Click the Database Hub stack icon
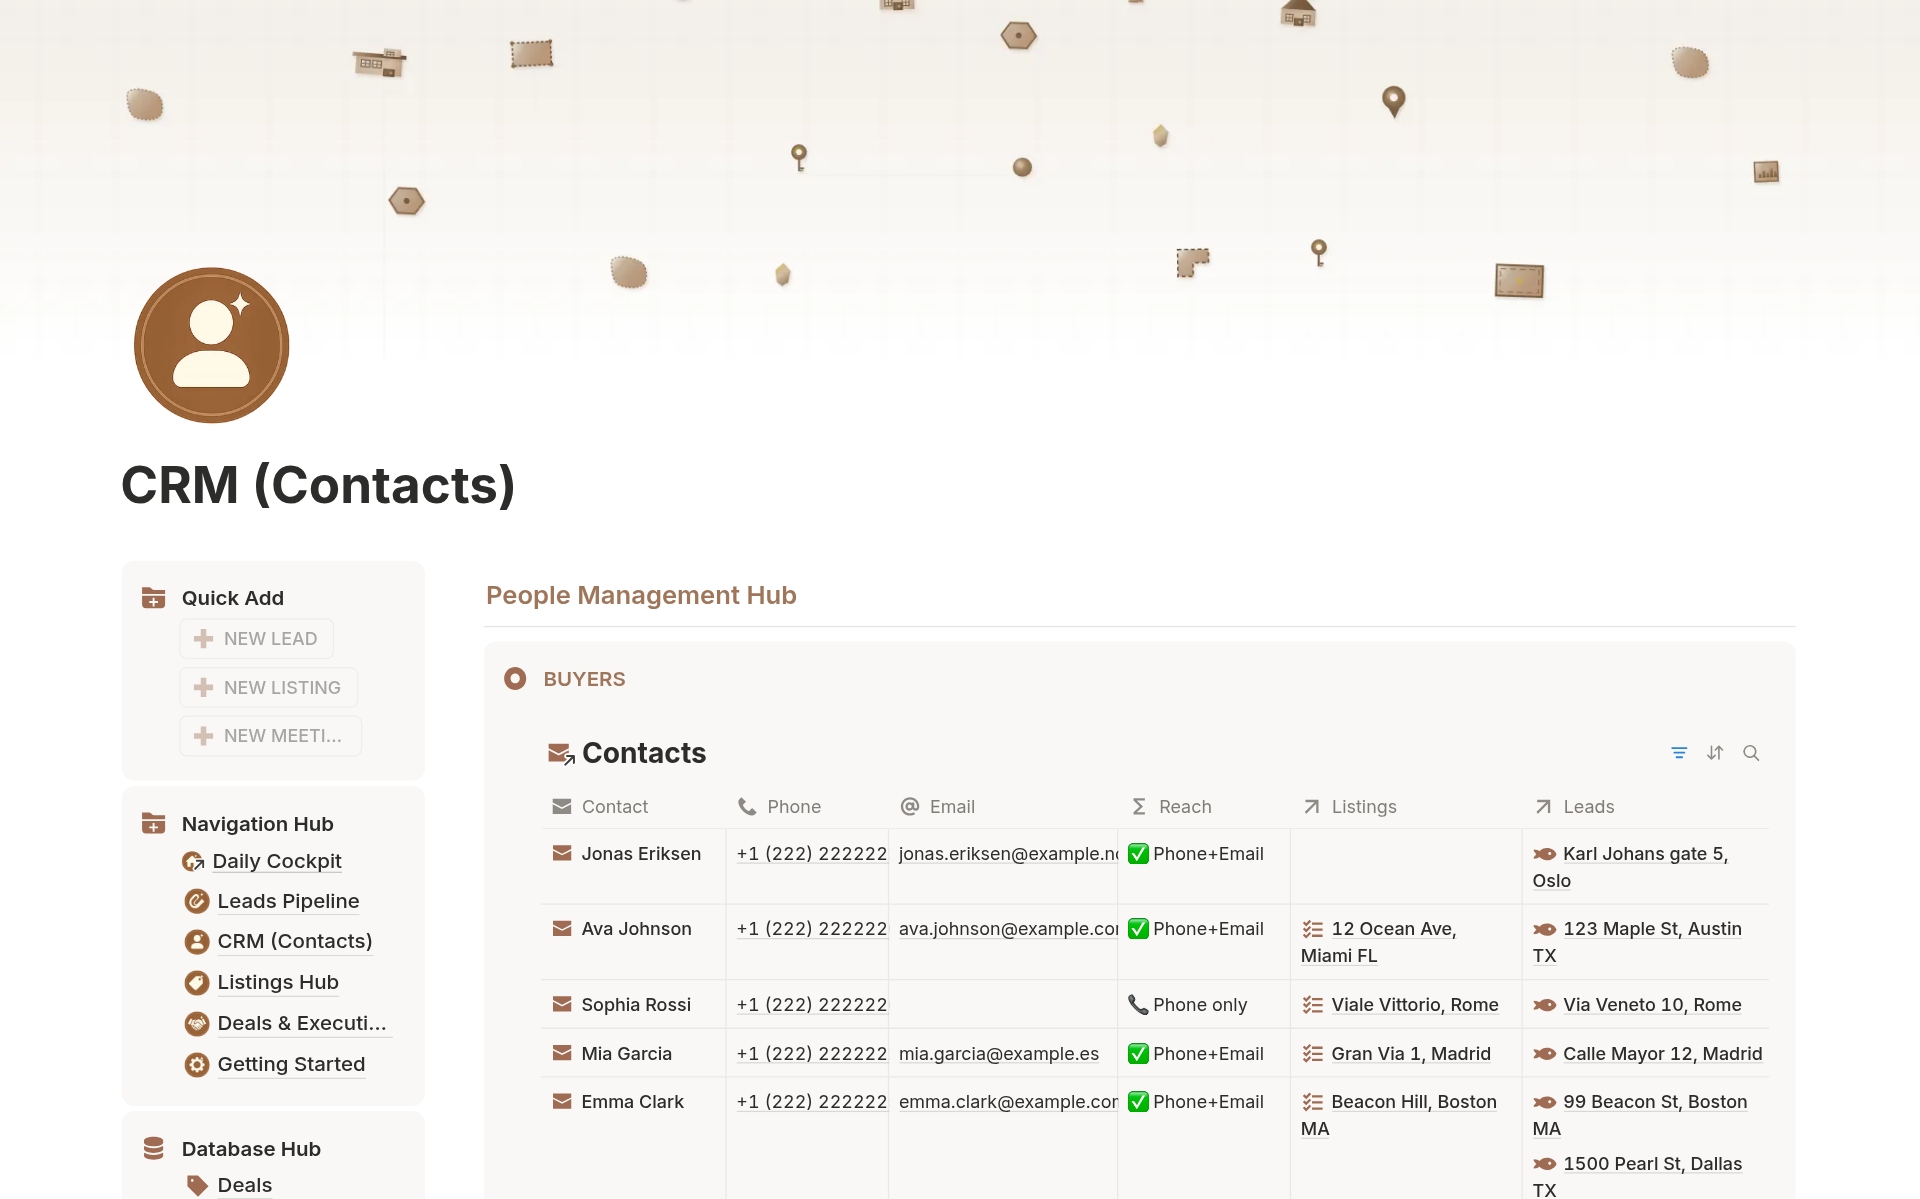This screenshot has height=1199, width=1920. click(154, 1149)
